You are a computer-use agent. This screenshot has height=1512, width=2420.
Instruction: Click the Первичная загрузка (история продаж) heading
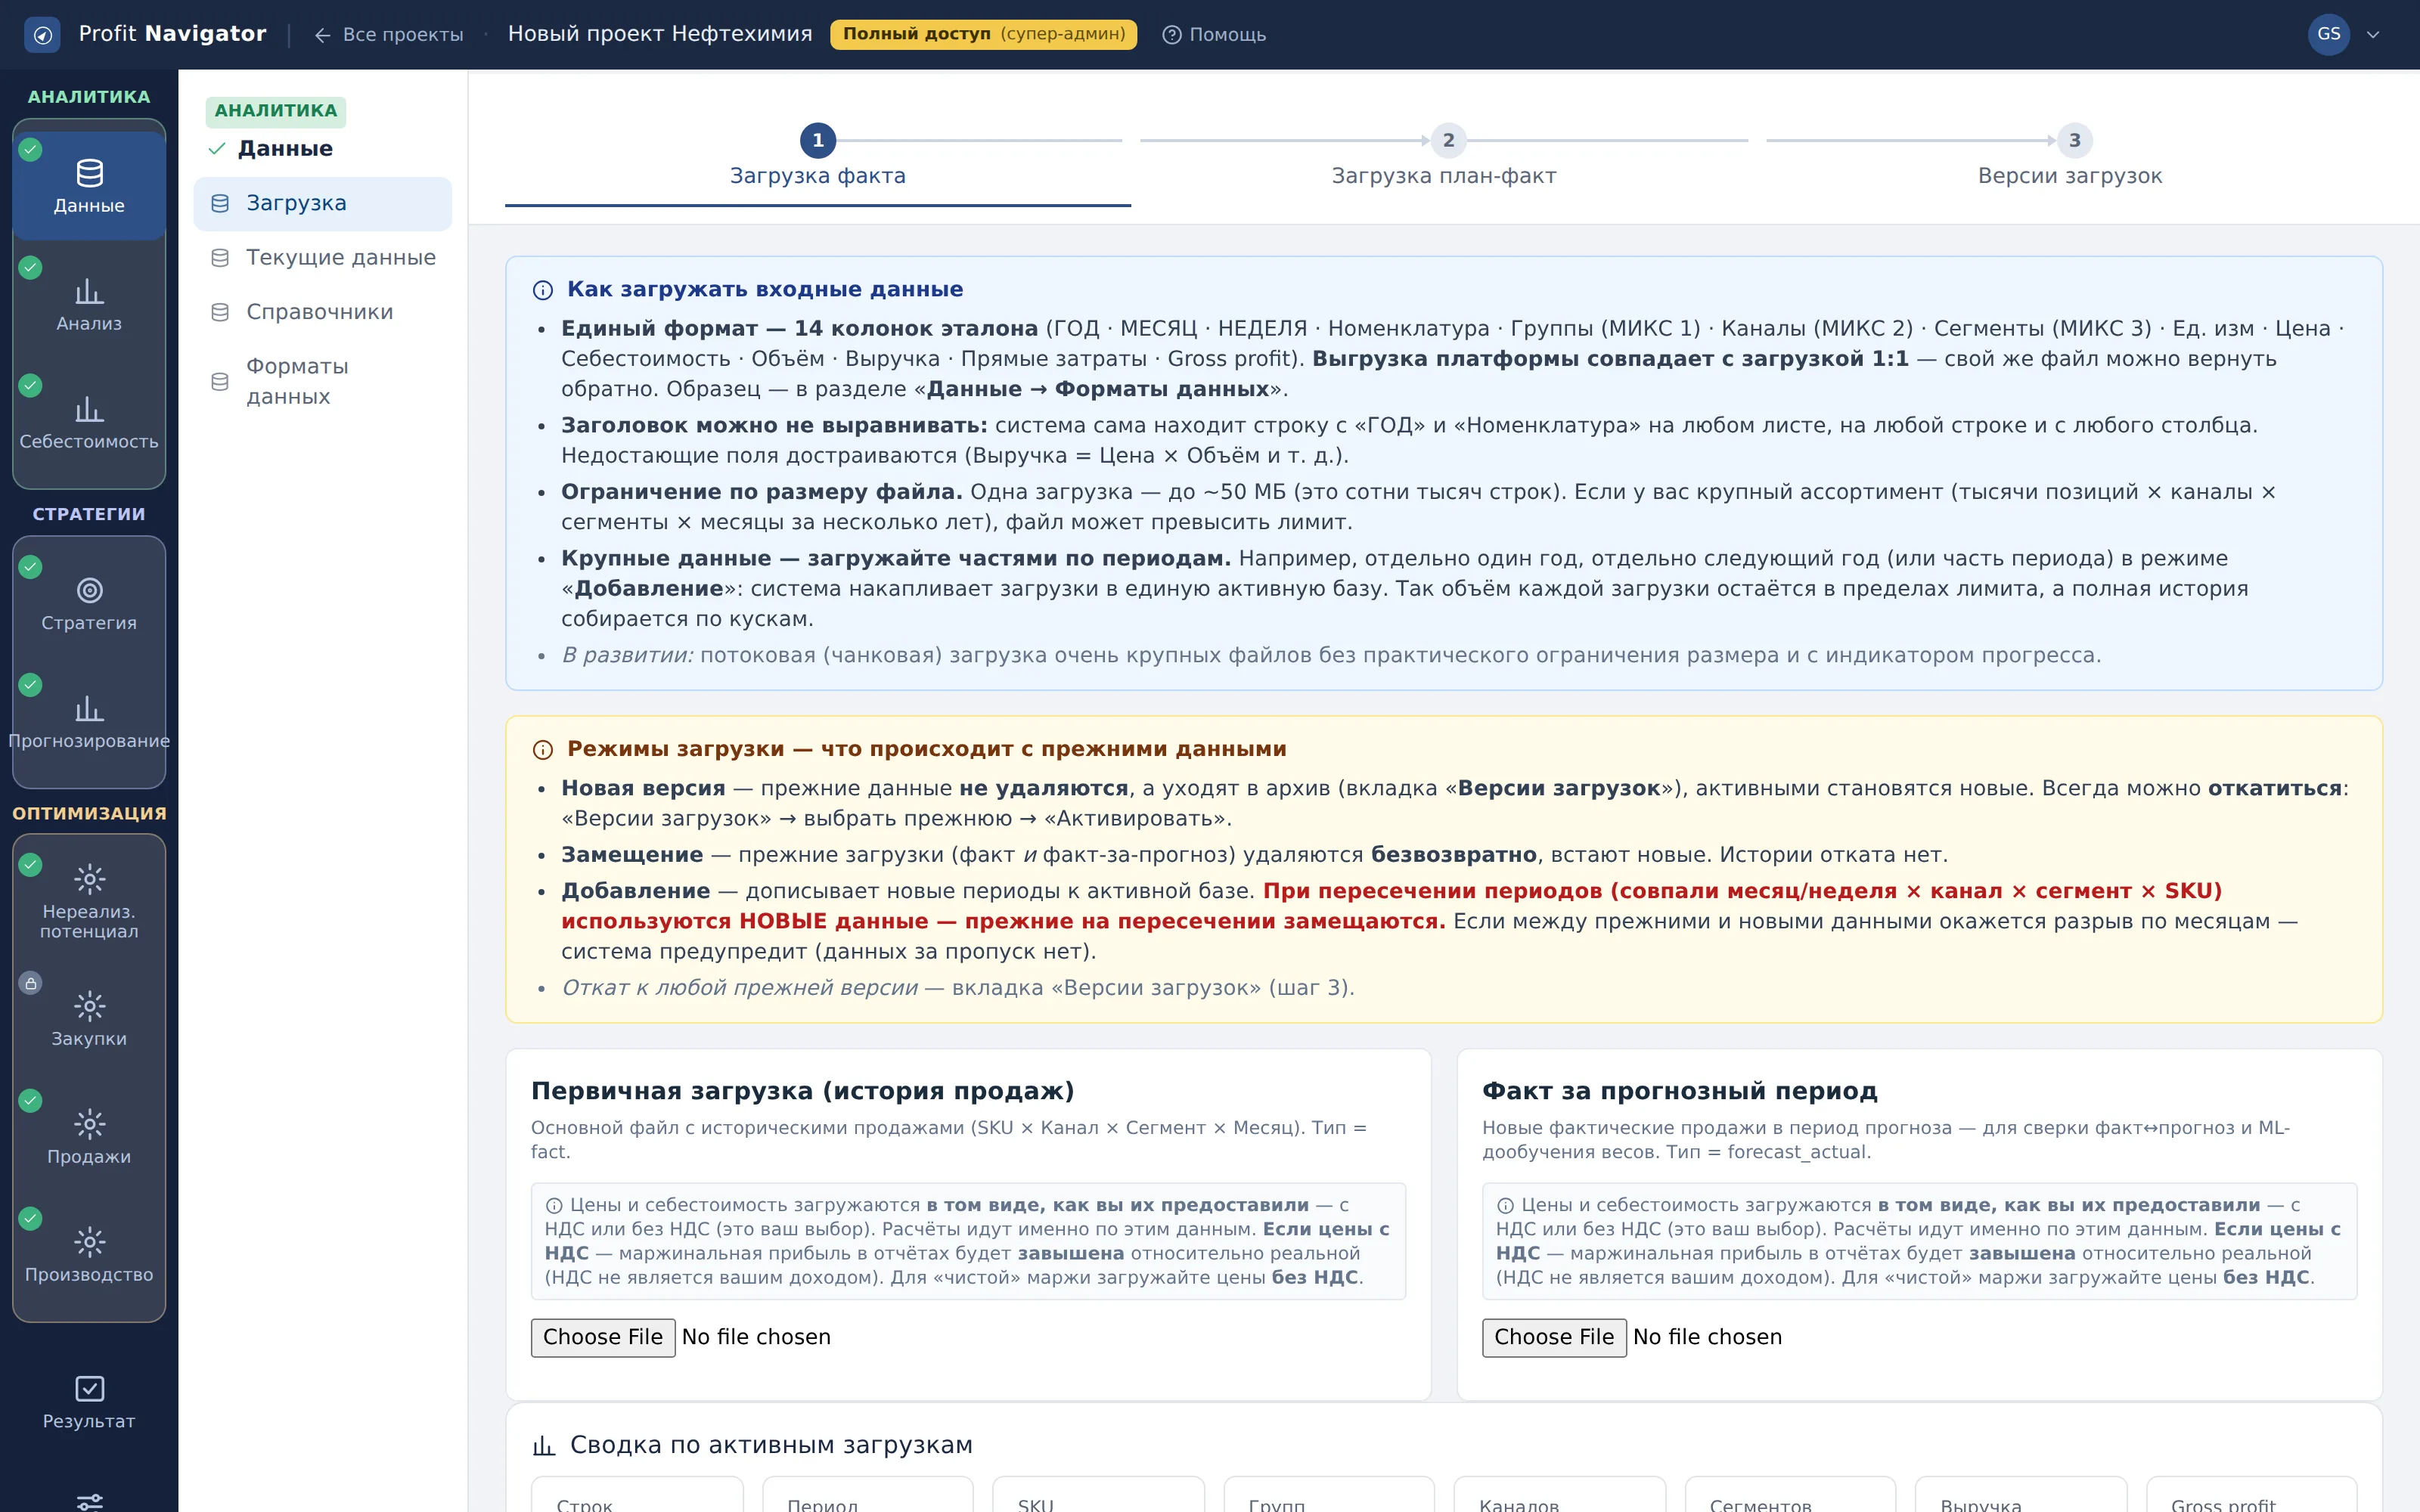802,1091
